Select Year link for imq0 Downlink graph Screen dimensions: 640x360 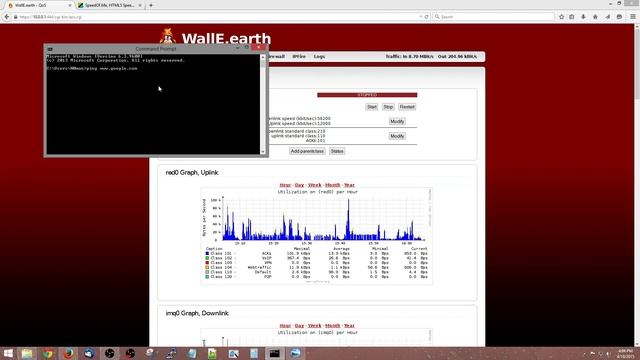(x=349, y=326)
